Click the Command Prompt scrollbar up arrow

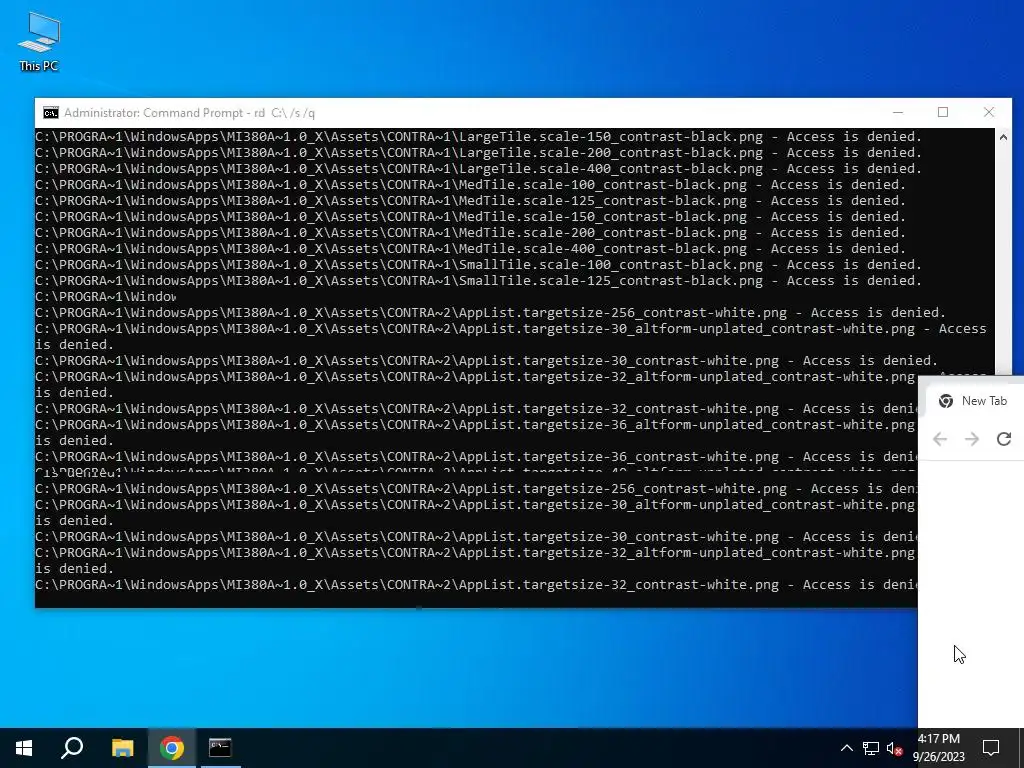click(1003, 137)
